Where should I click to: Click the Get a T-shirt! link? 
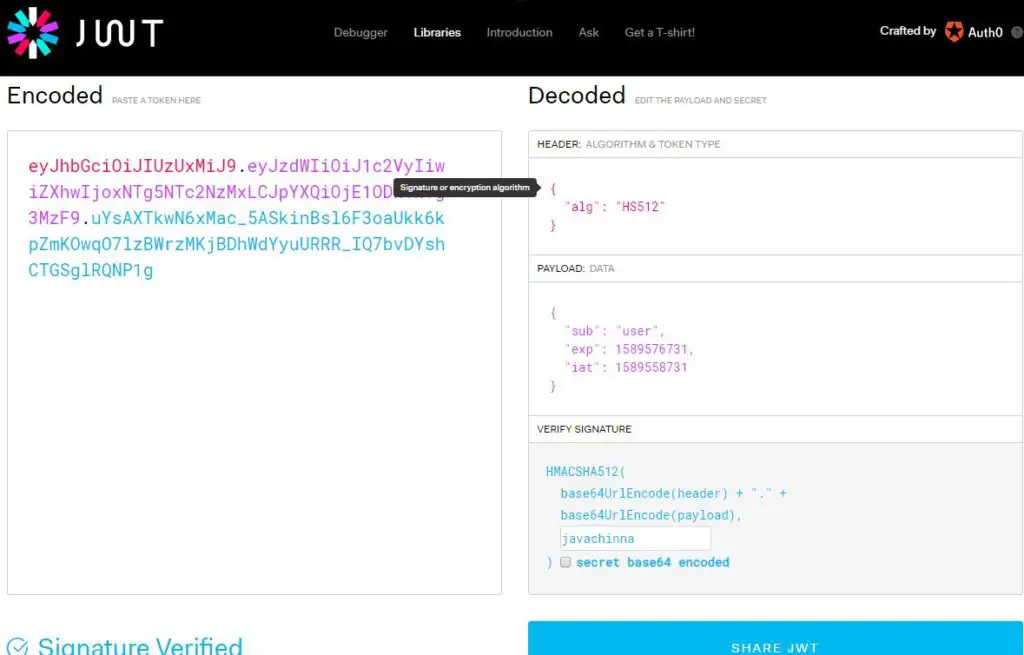click(659, 32)
